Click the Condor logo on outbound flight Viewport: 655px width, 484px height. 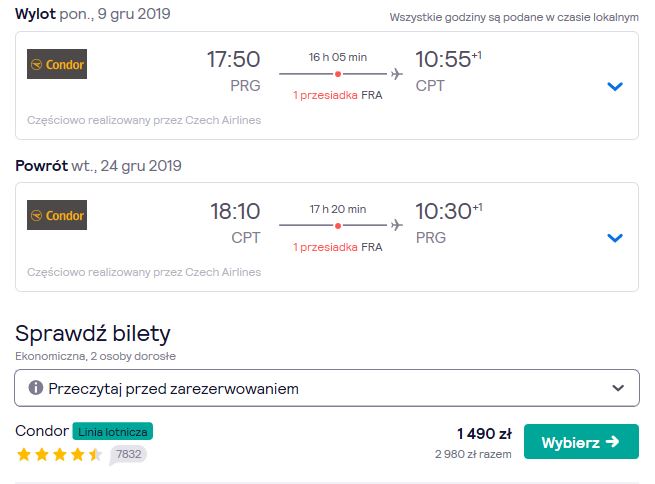(57, 64)
